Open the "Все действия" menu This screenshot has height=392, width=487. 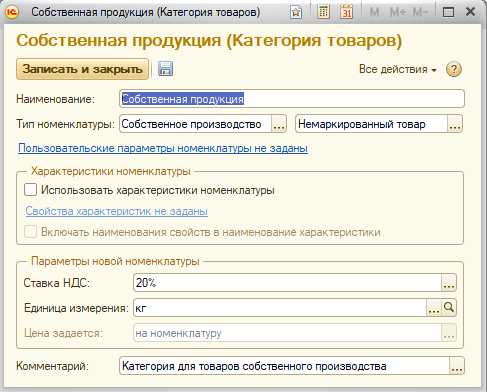(x=398, y=69)
